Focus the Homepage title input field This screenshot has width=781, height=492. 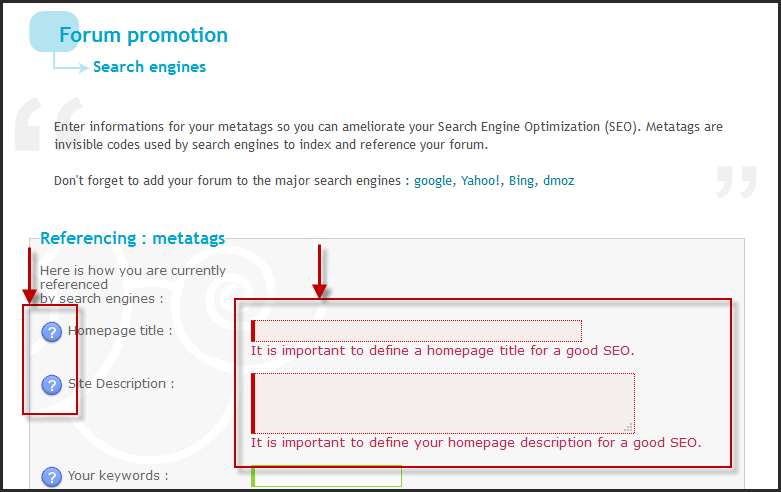tap(416, 331)
